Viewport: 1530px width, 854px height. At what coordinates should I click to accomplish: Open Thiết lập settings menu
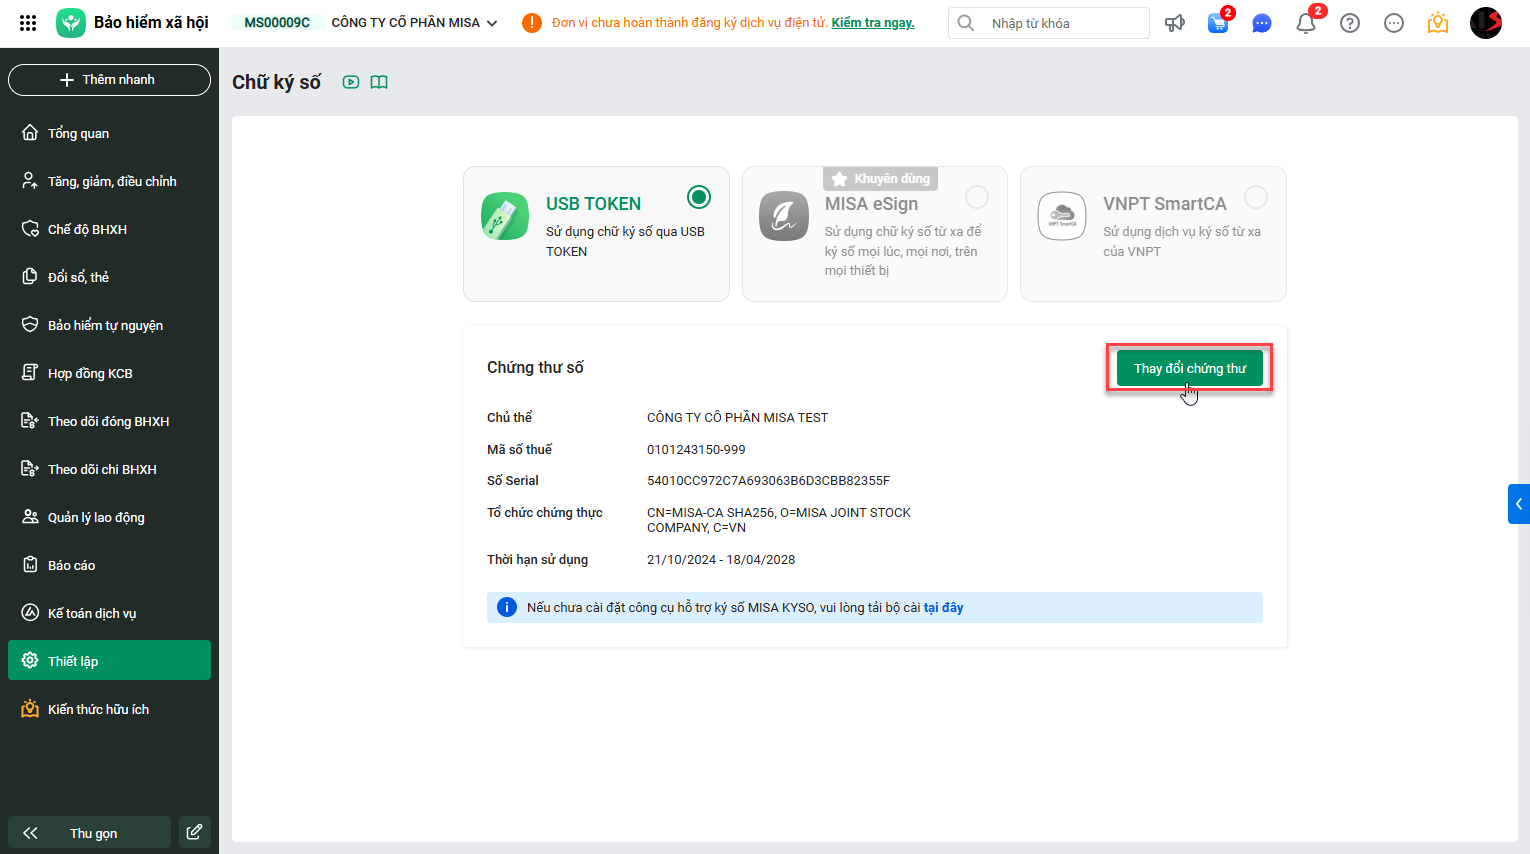[109, 660]
